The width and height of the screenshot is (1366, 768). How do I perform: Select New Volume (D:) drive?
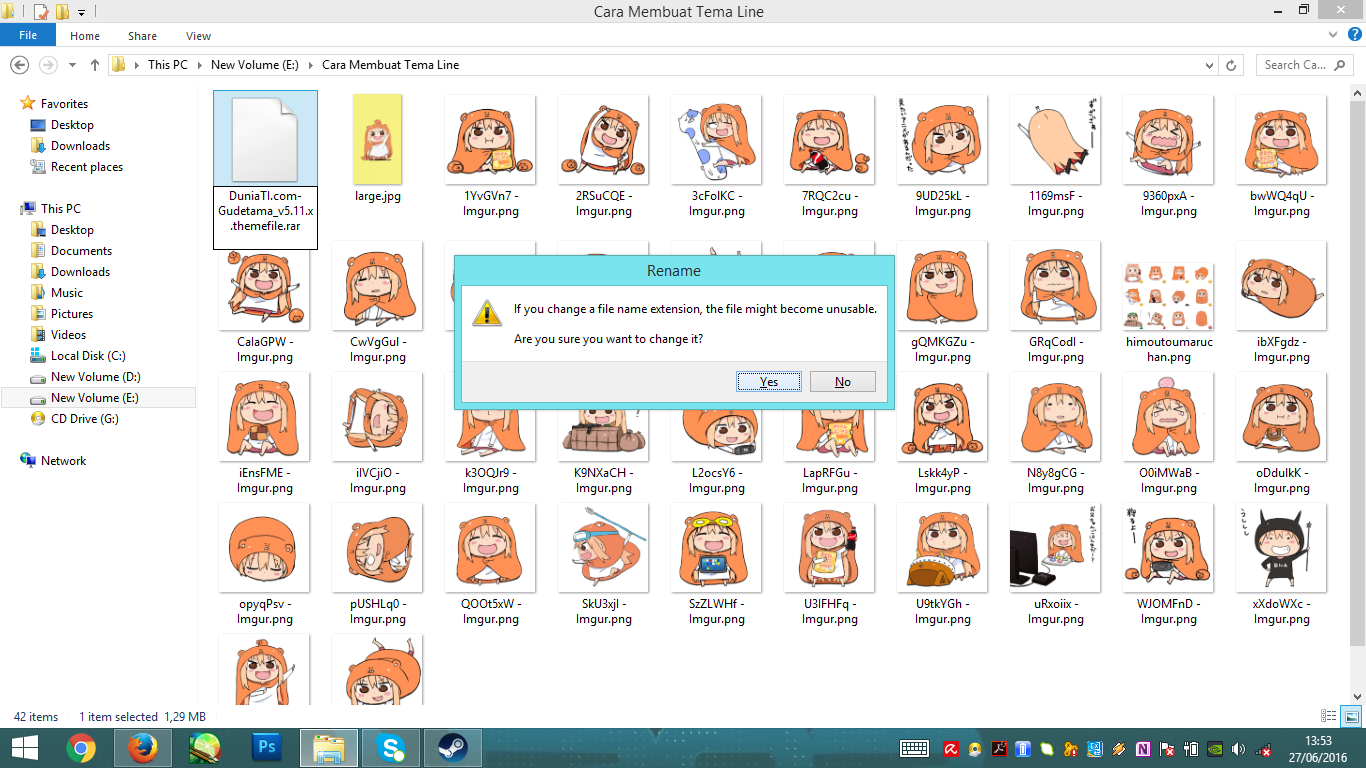point(95,377)
